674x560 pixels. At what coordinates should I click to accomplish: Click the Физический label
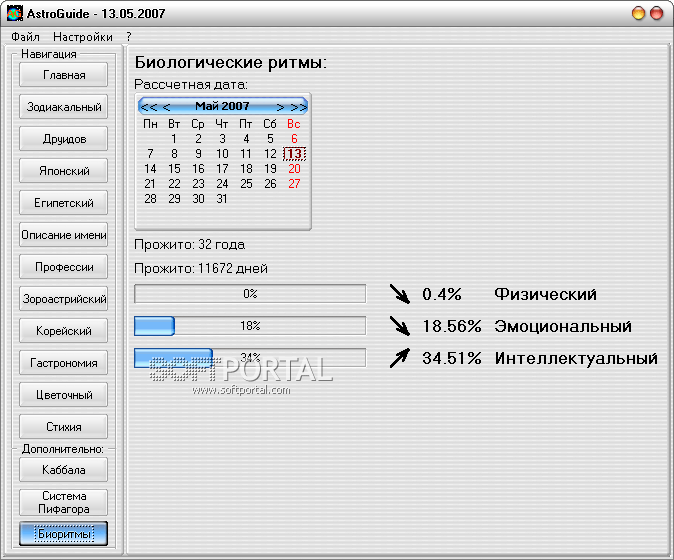(545, 294)
